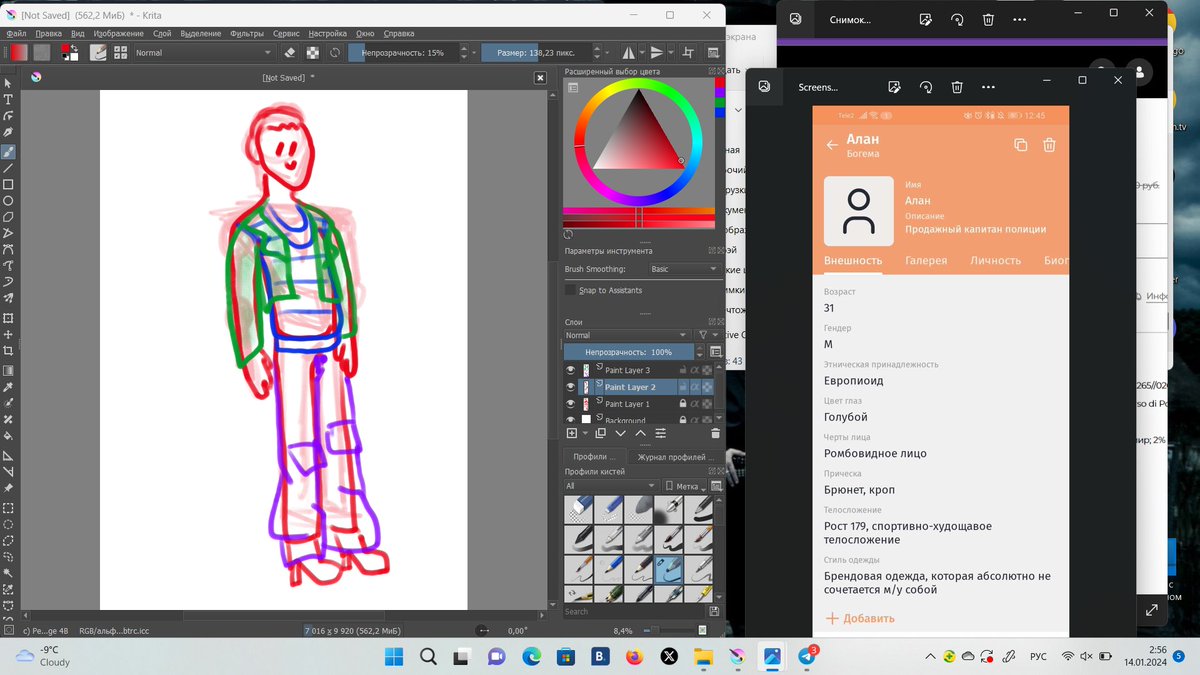Screen dimensions: 1200x675
Task: Open the Настройка menu
Action: point(326,33)
